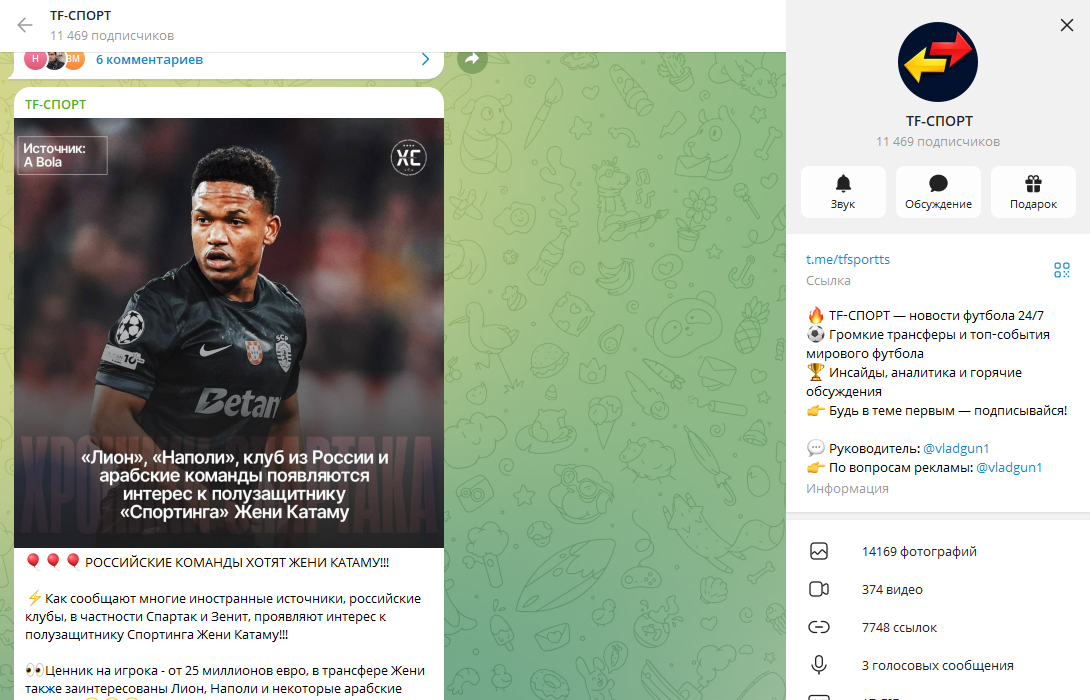Show the channel QR code
Image resolution: width=1090 pixels, height=700 pixels.
tap(1061, 270)
